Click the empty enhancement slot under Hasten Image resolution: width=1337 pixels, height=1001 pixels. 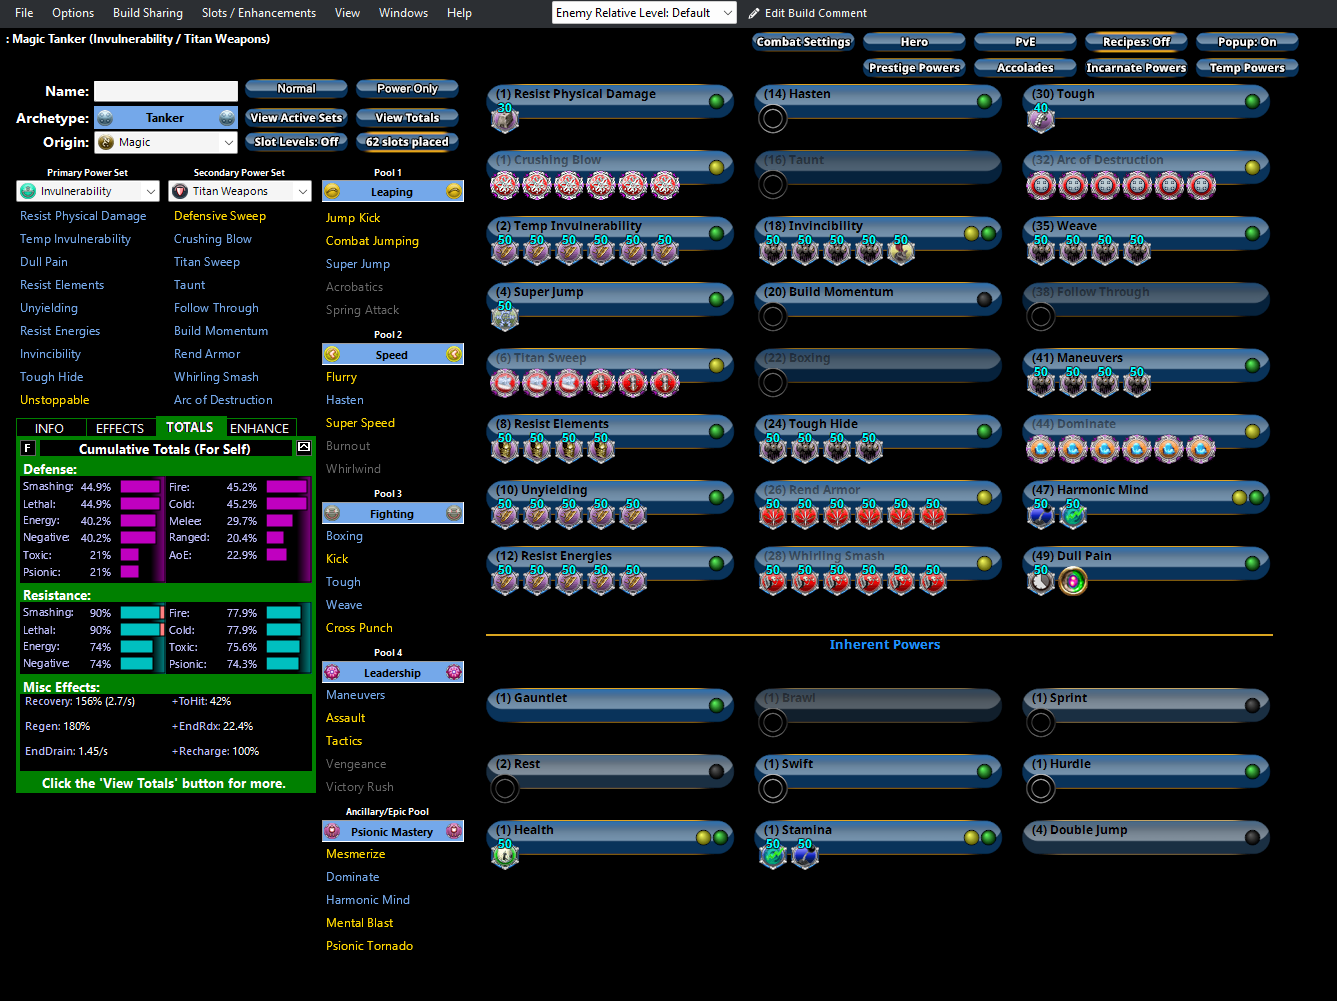(773, 119)
